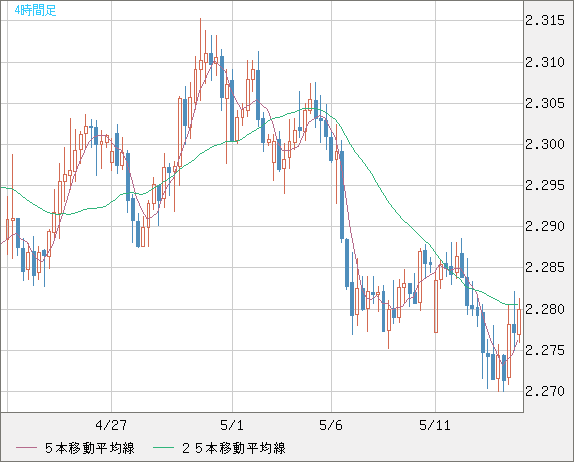This screenshot has height=462, width=574.
Task: Click the last candlestick at chart's right edge
Action: pos(519,321)
